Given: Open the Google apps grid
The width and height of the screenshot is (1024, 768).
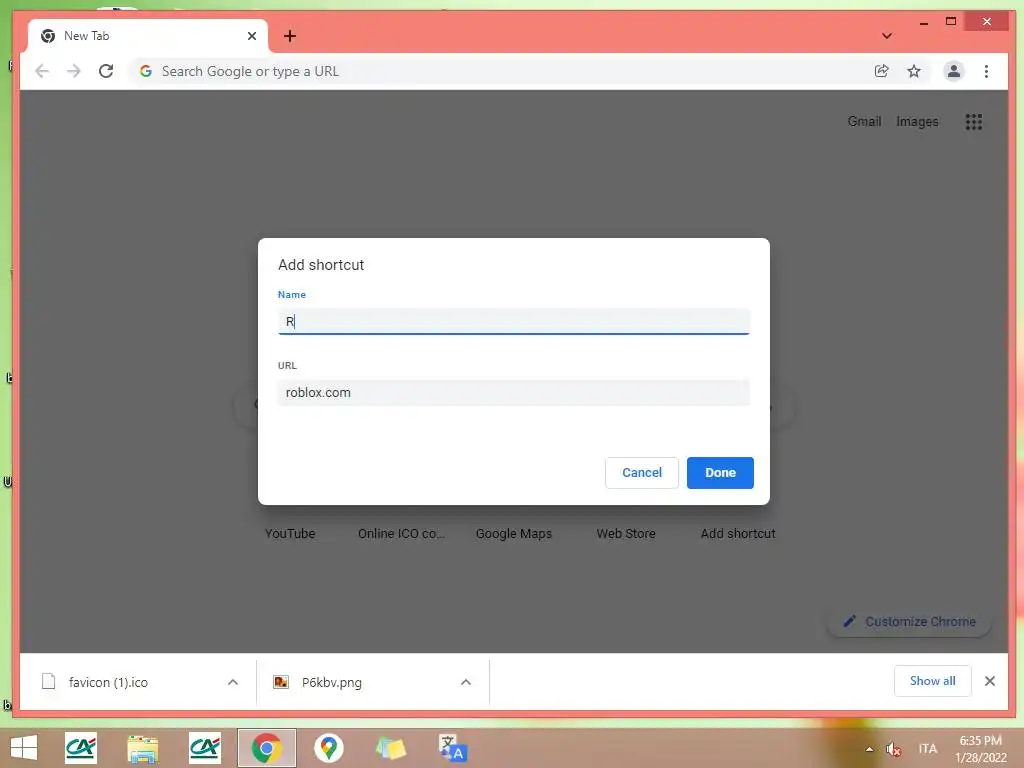Looking at the screenshot, I should (x=974, y=121).
